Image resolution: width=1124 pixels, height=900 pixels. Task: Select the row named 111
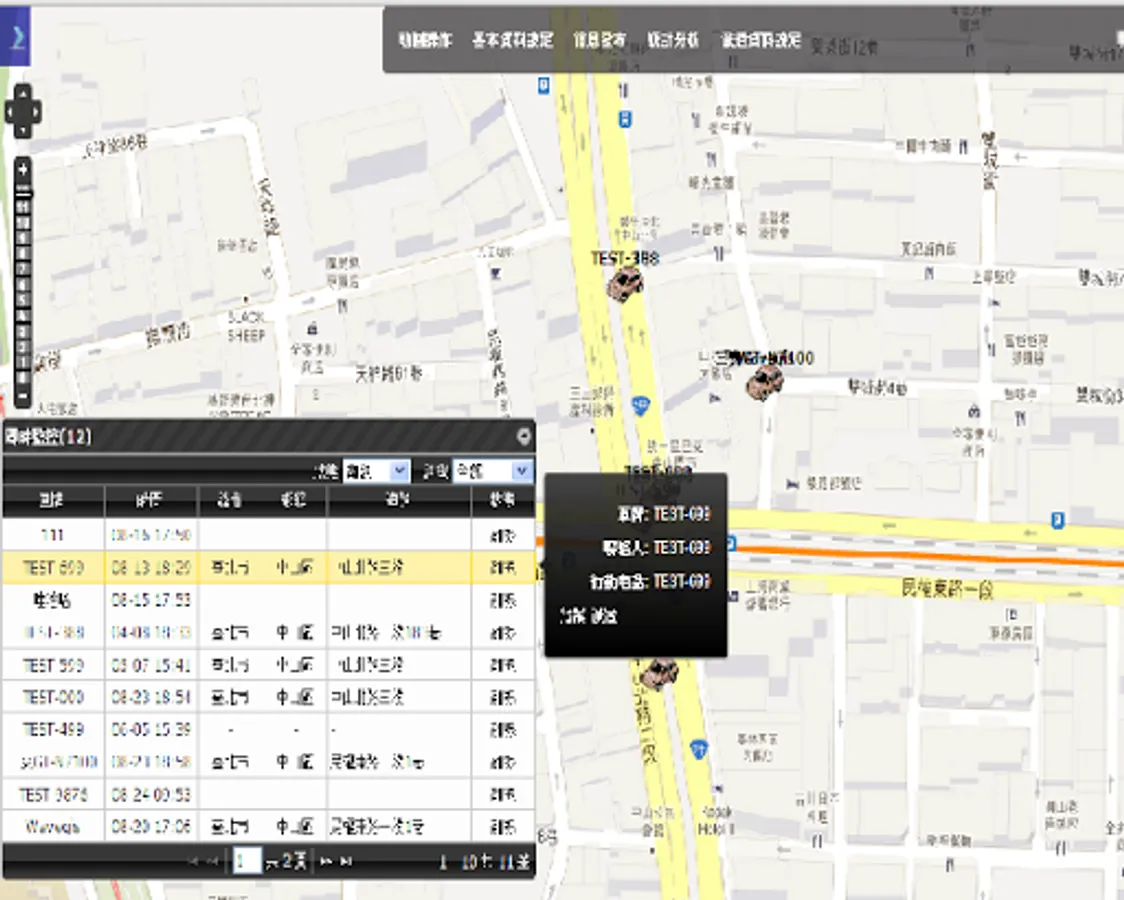tap(52, 535)
